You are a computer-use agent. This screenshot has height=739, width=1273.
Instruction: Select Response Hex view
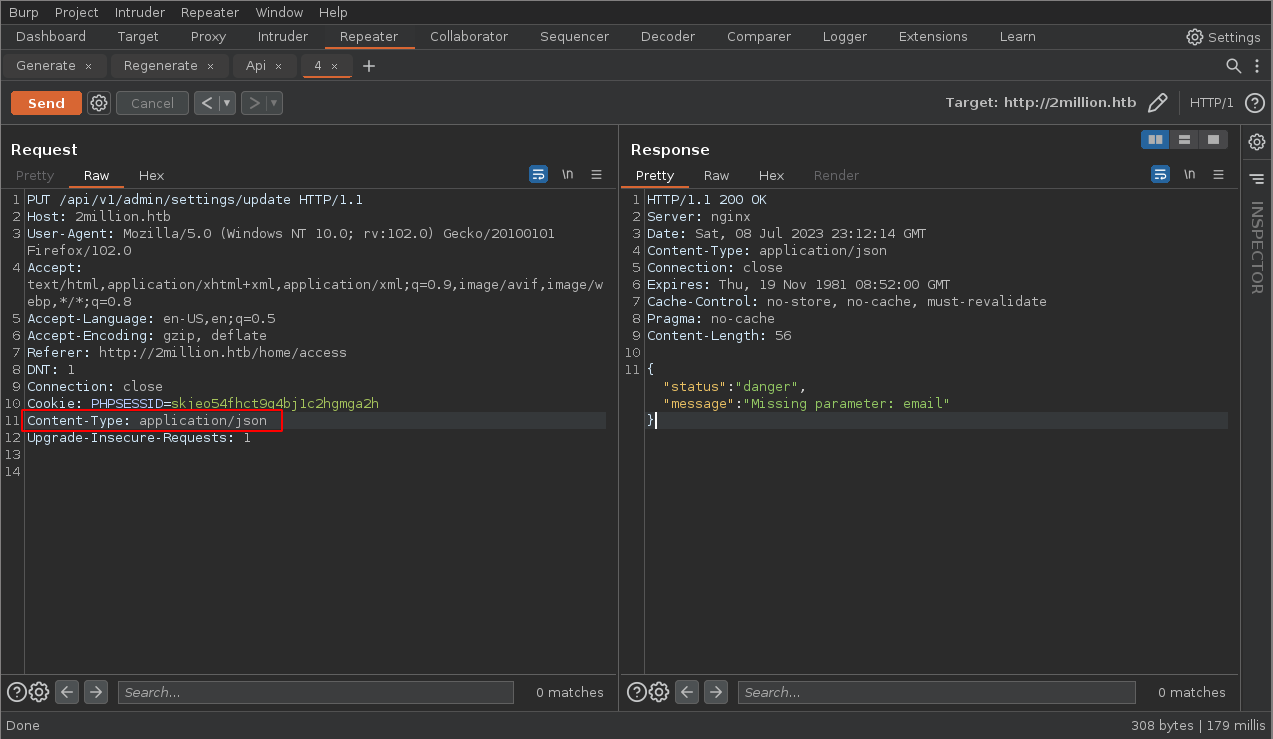click(771, 175)
